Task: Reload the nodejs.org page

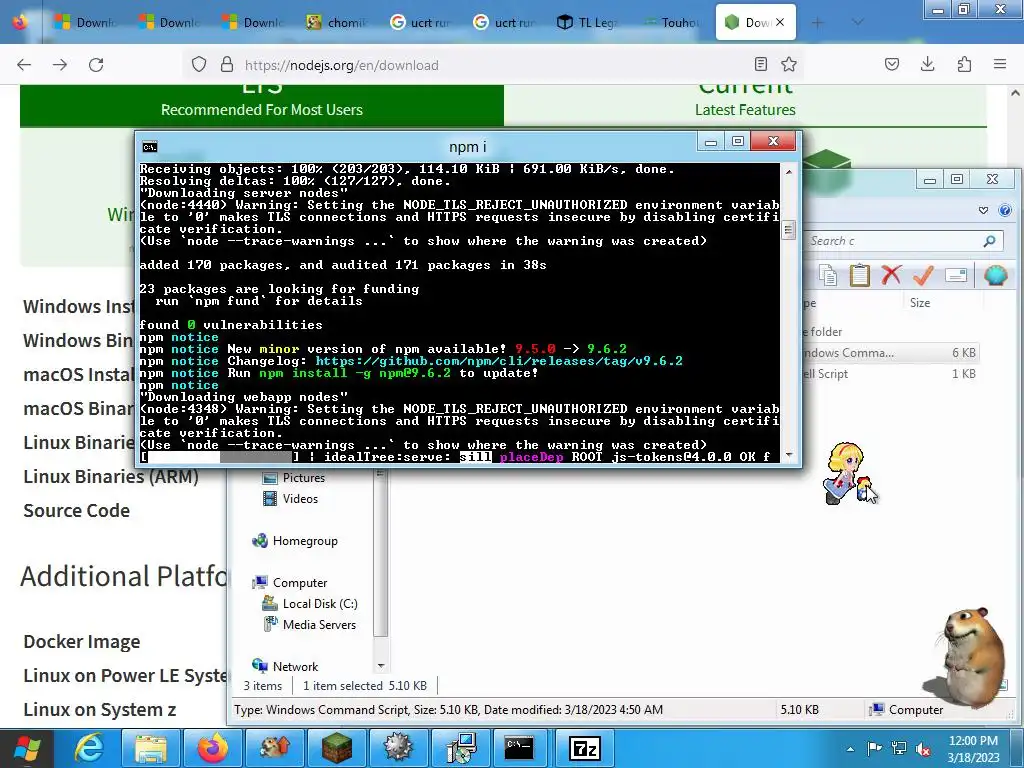Action: [96, 65]
